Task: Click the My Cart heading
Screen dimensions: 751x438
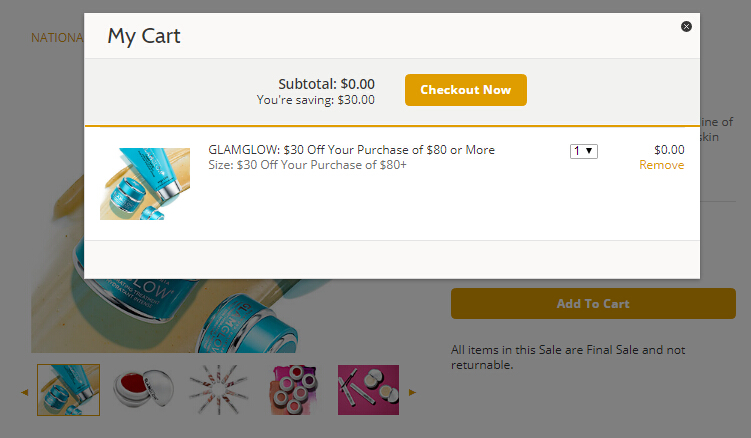Action: pyautogui.click(x=144, y=36)
